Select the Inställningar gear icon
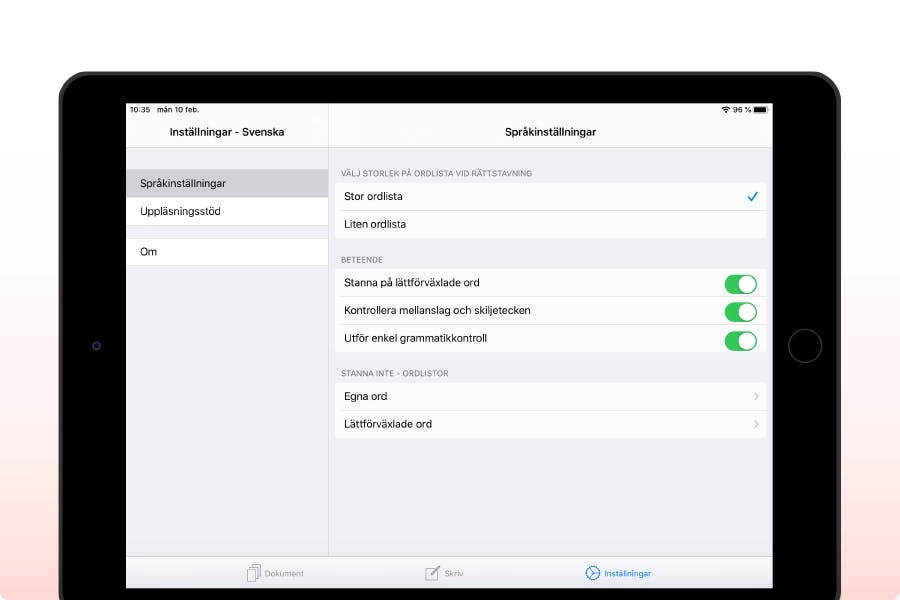The height and width of the screenshot is (600, 900). [x=592, y=572]
